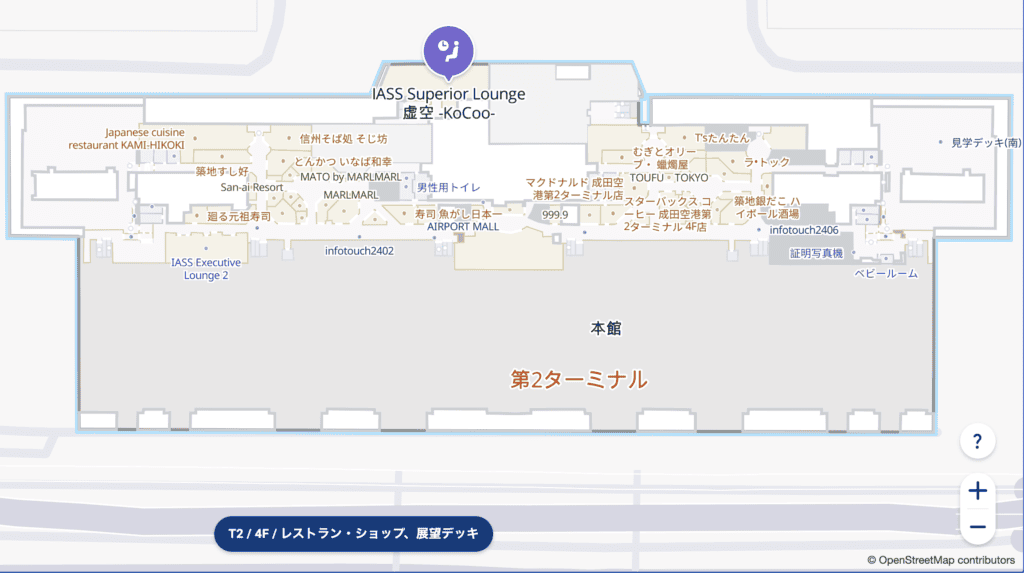Select the infotouch2402 kiosk label
1024x573 pixels.
tap(359, 251)
